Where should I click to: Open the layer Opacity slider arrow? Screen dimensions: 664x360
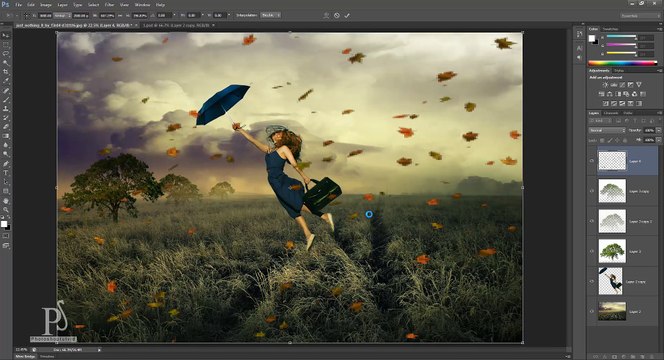tap(658, 130)
